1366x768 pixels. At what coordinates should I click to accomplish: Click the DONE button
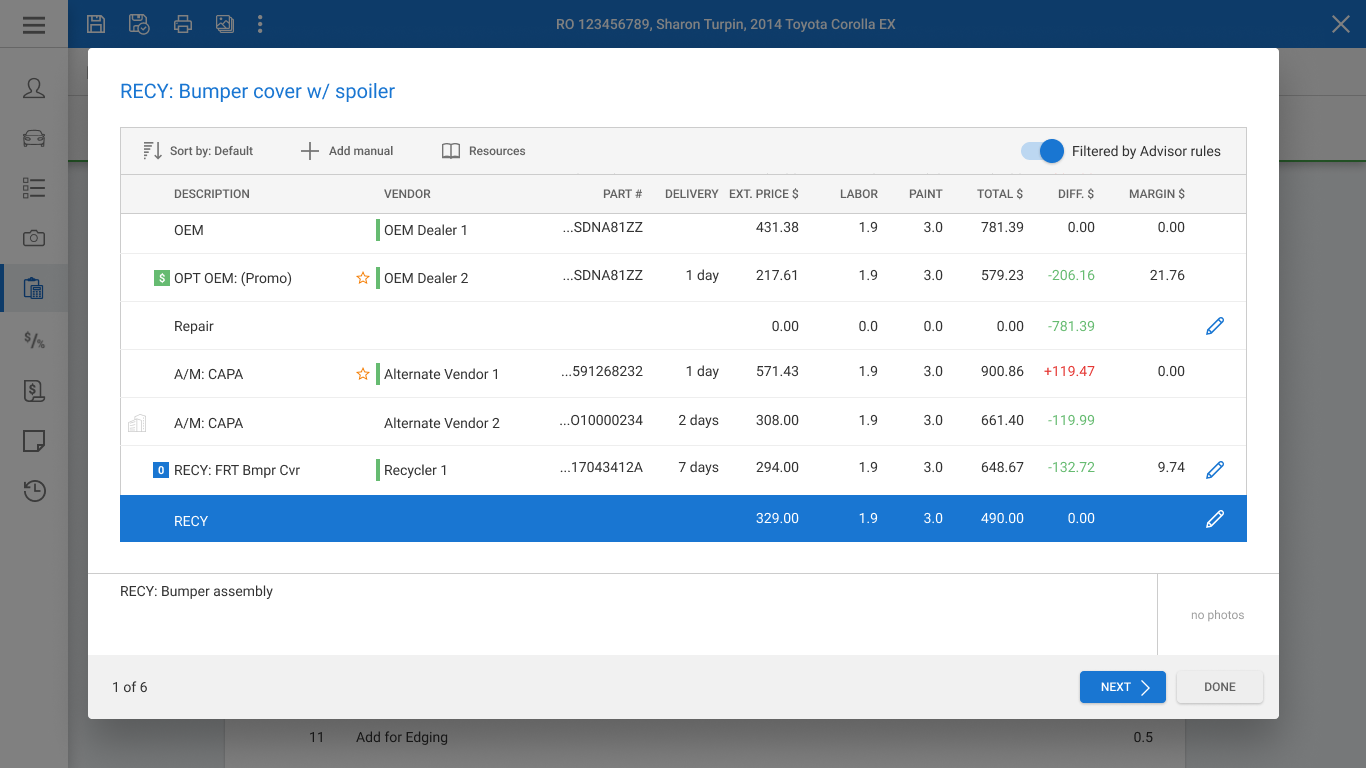(x=1220, y=687)
